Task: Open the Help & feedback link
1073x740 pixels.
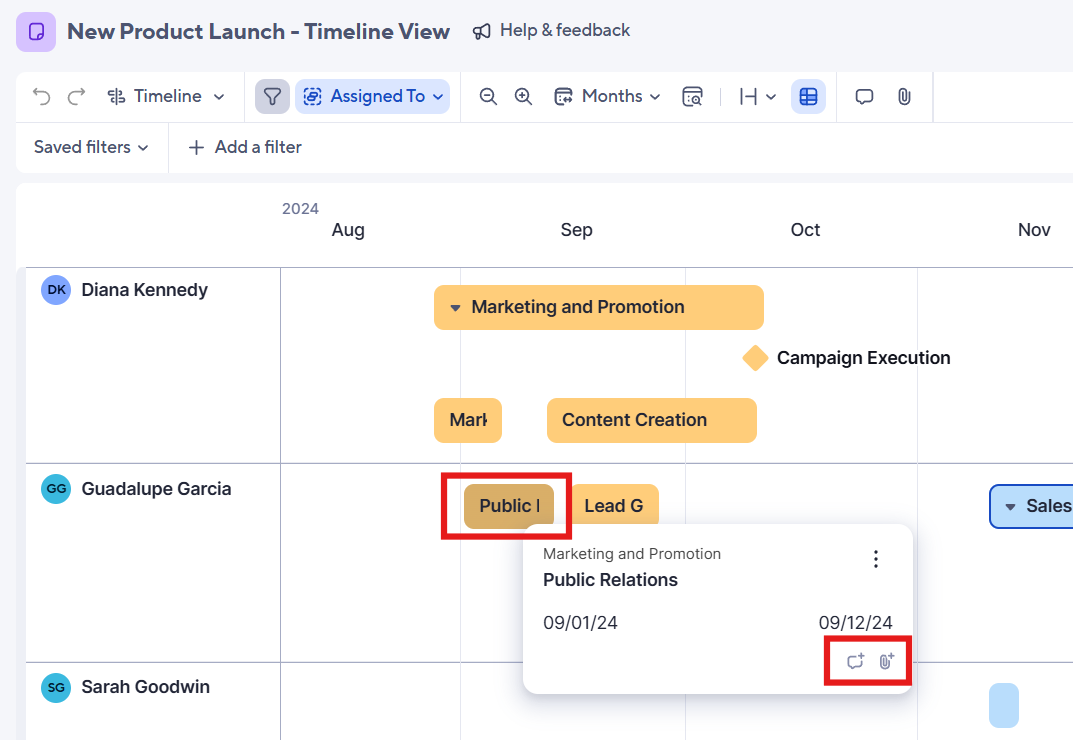Action: point(552,30)
